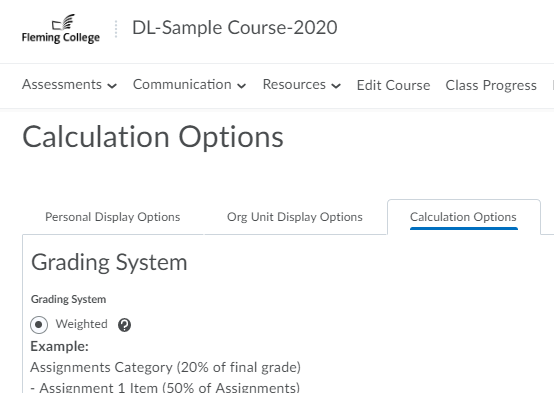Click the Assessments chevron arrow
Image resolution: width=554 pixels, height=393 pixels.
[112, 86]
